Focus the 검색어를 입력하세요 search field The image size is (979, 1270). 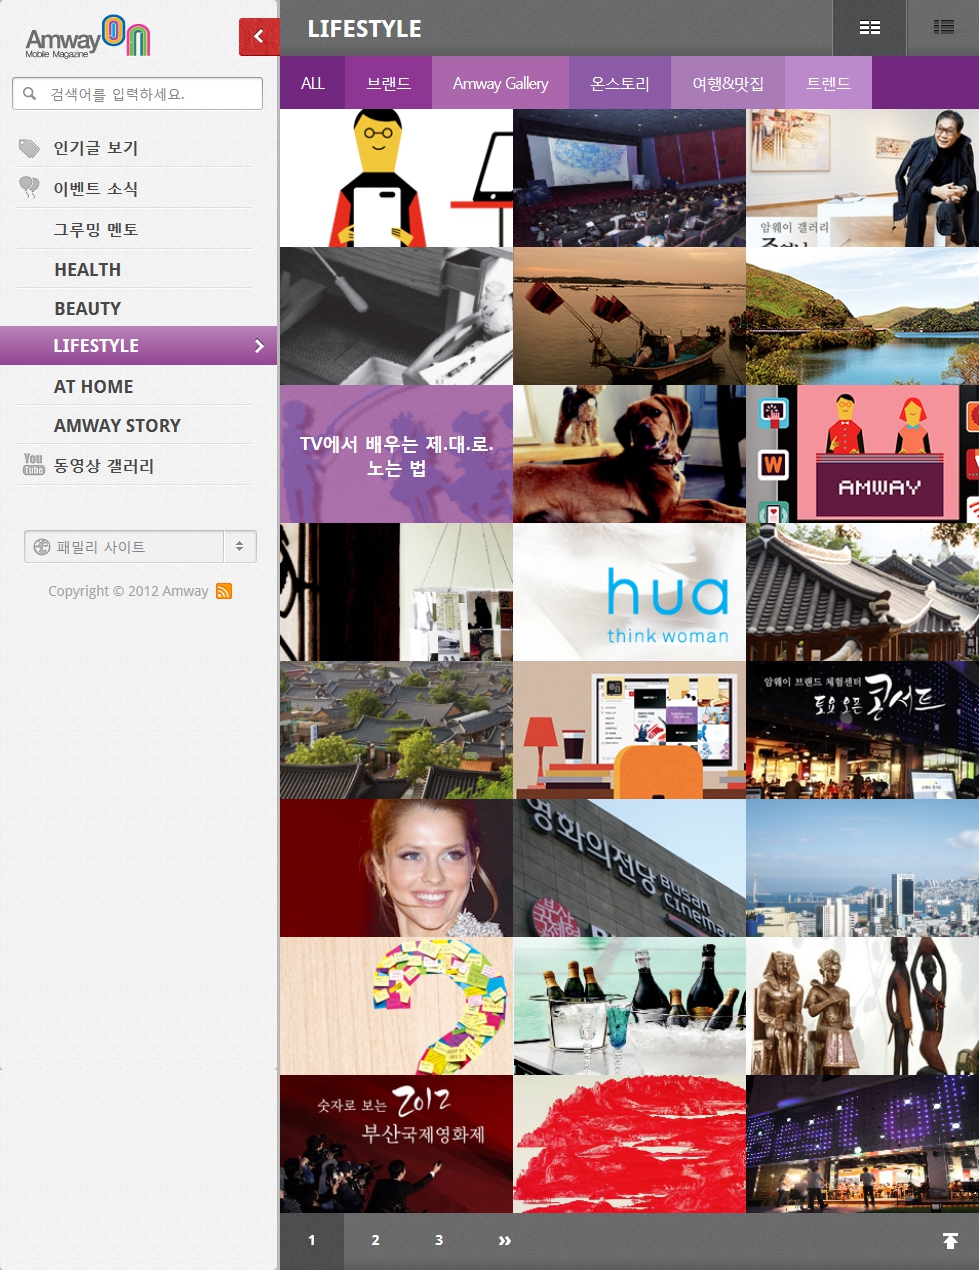[137, 93]
